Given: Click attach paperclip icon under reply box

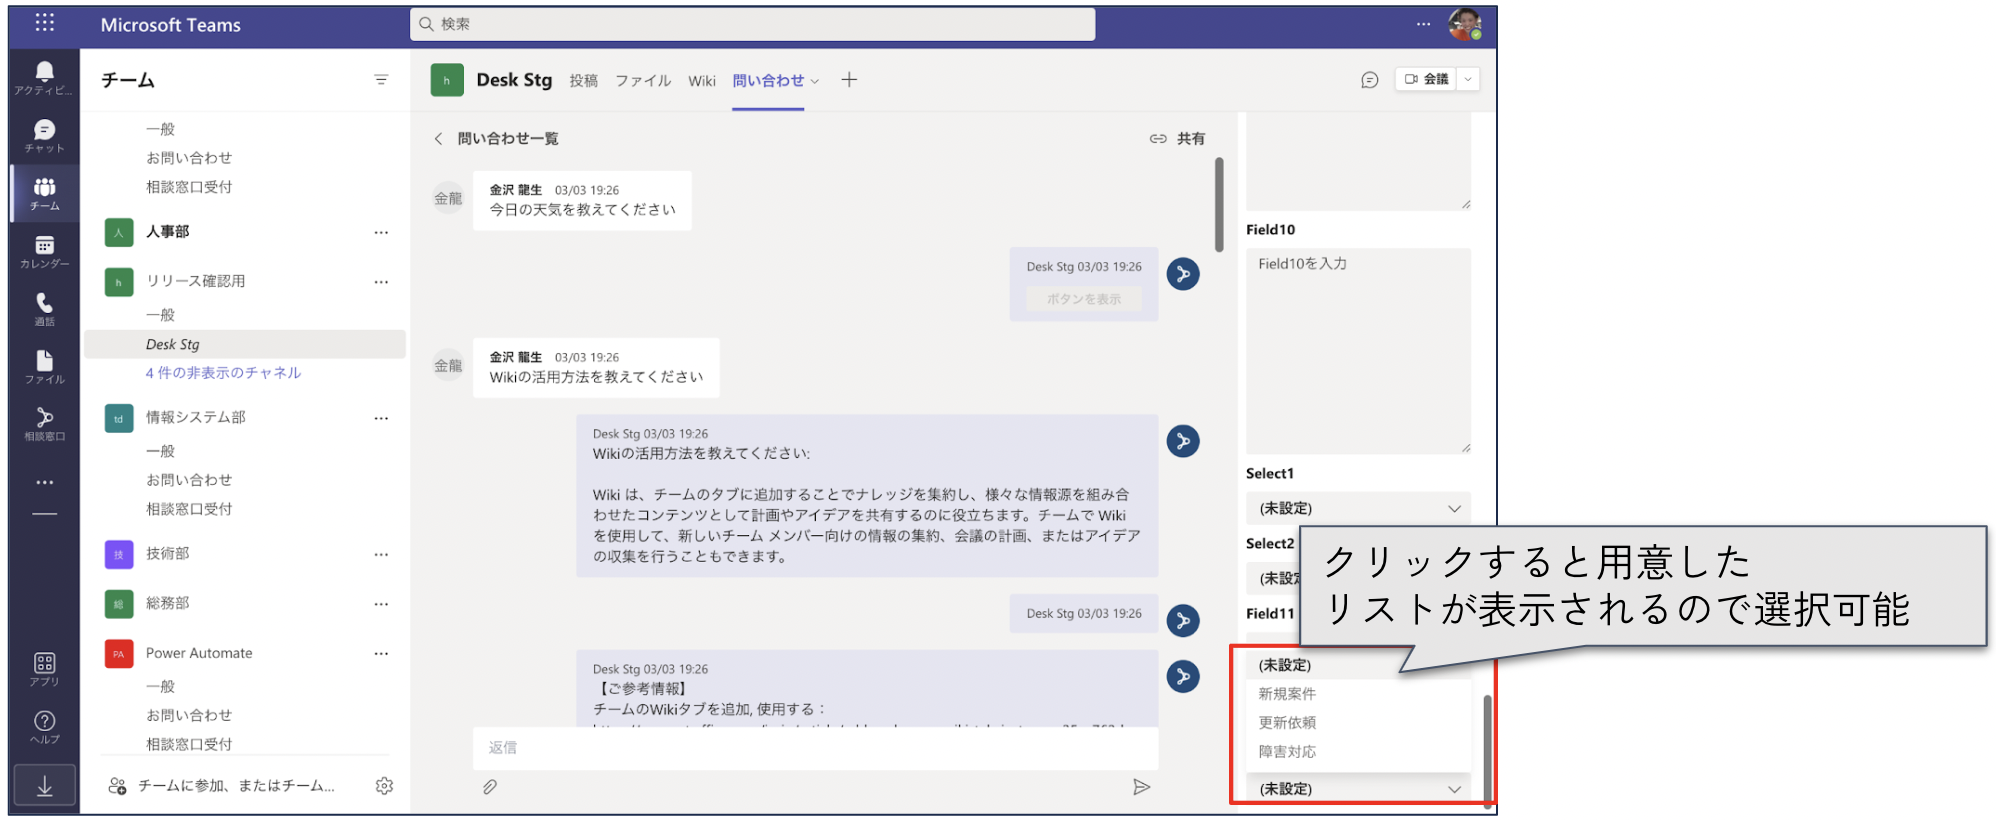Looking at the screenshot, I should click(490, 787).
